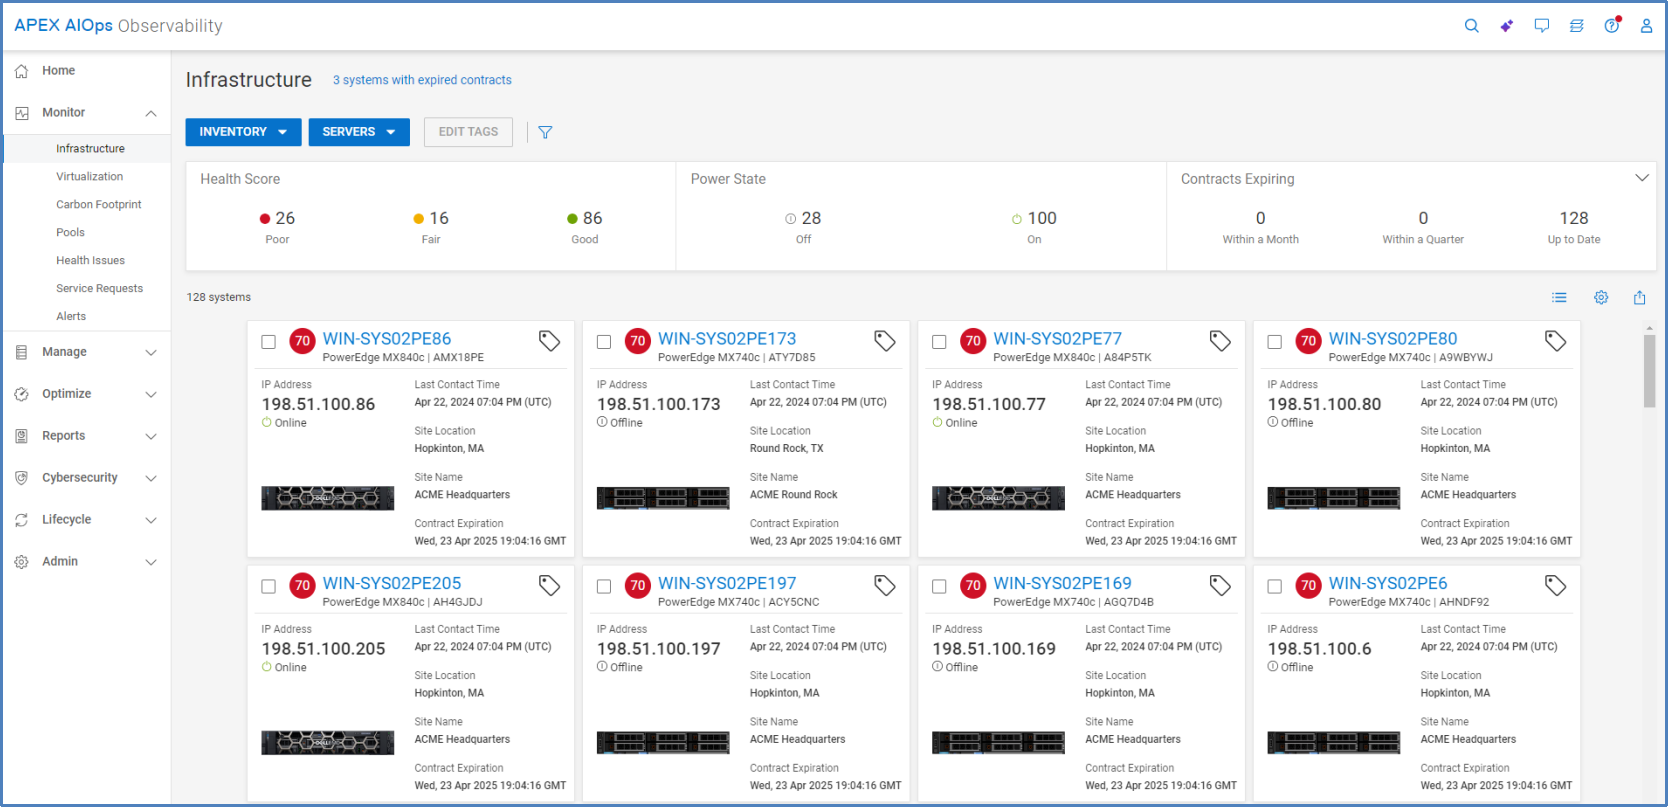The image size is (1669, 808).
Task: Click the systems list vertical scrollbar
Action: click(x=1649, y=371)
